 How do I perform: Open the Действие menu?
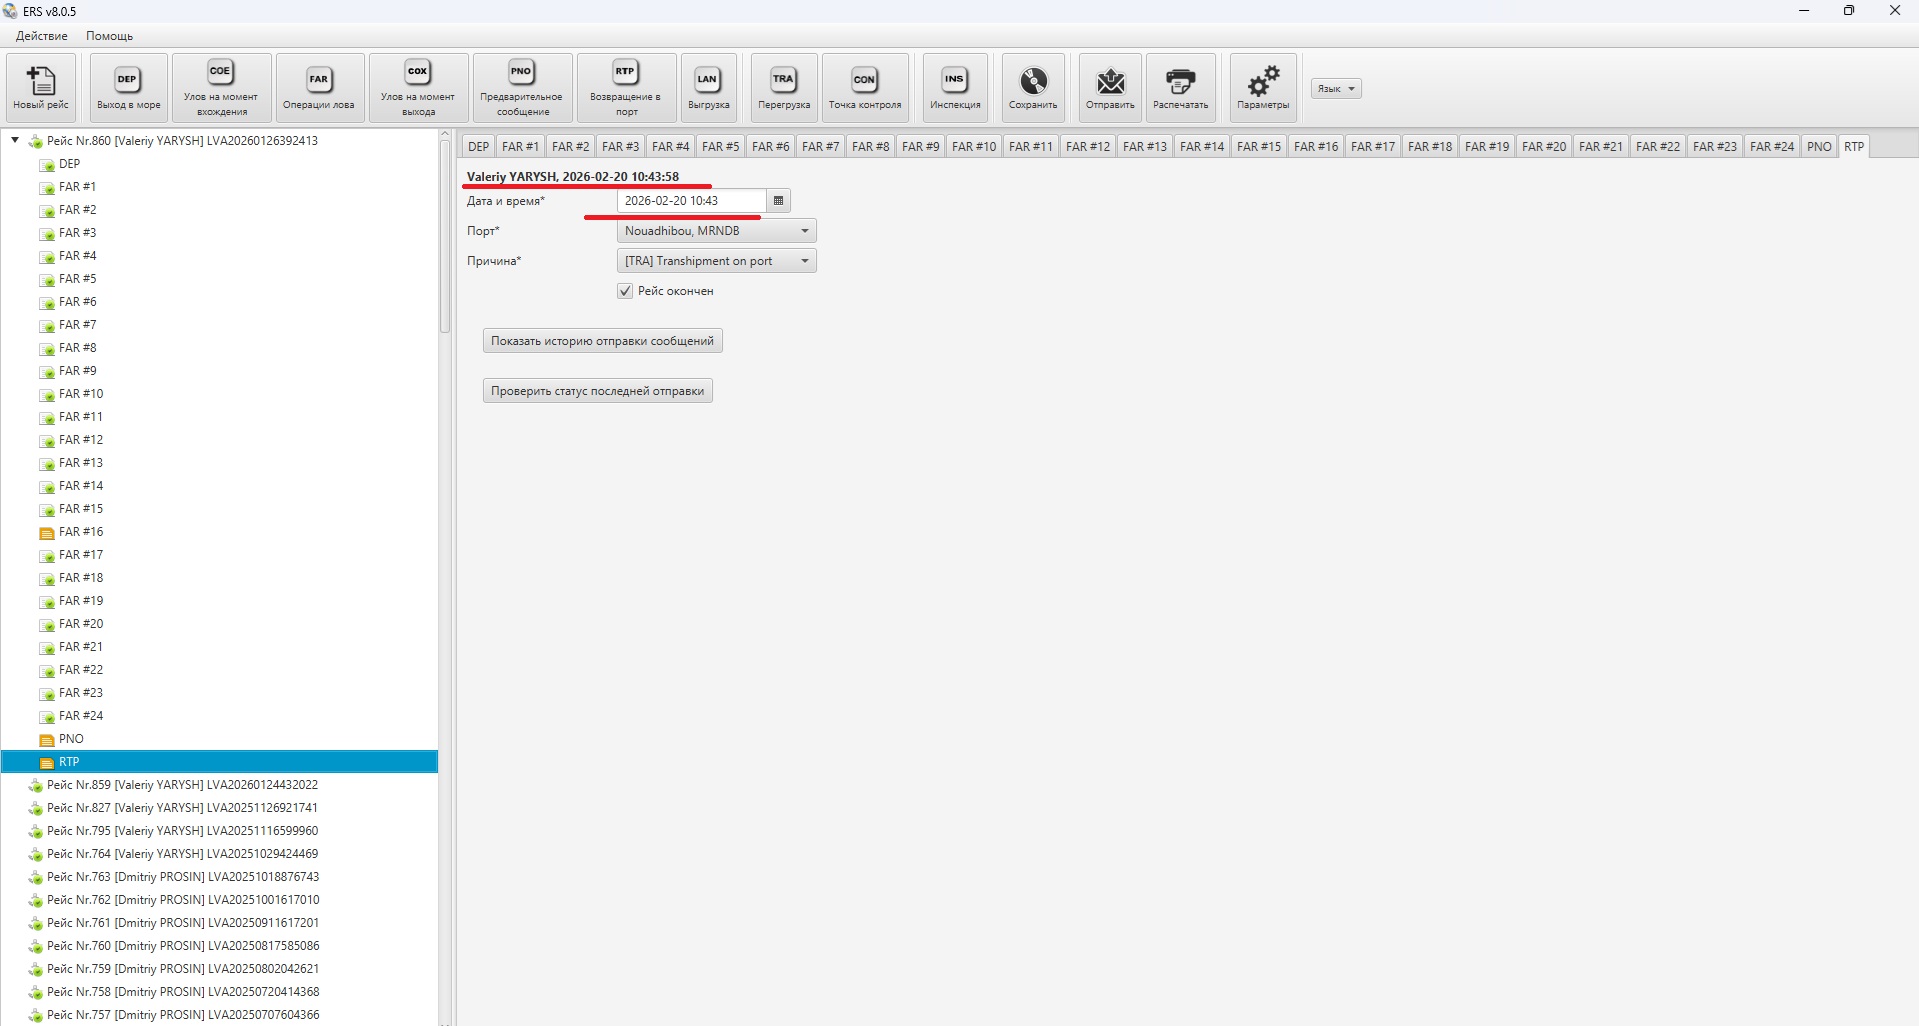tap(42, 36)
